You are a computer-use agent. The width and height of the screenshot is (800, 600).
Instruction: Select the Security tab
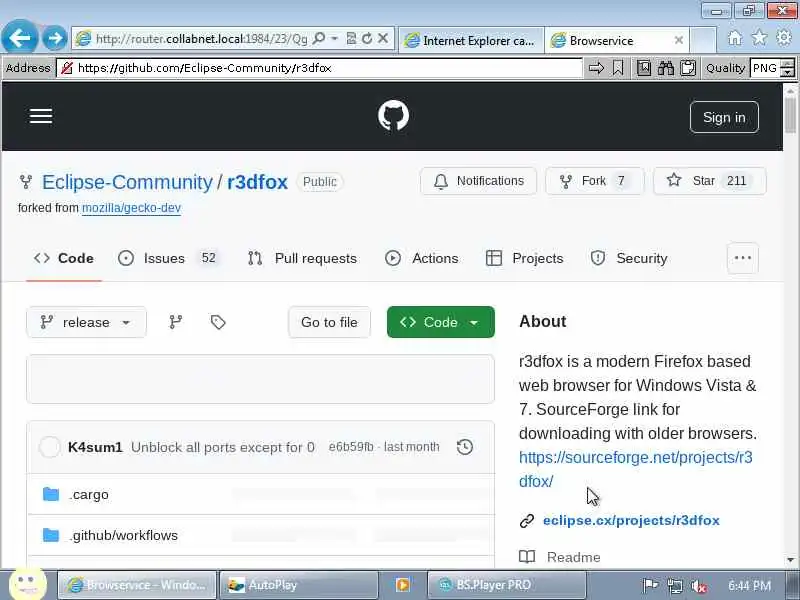[629, 258]
